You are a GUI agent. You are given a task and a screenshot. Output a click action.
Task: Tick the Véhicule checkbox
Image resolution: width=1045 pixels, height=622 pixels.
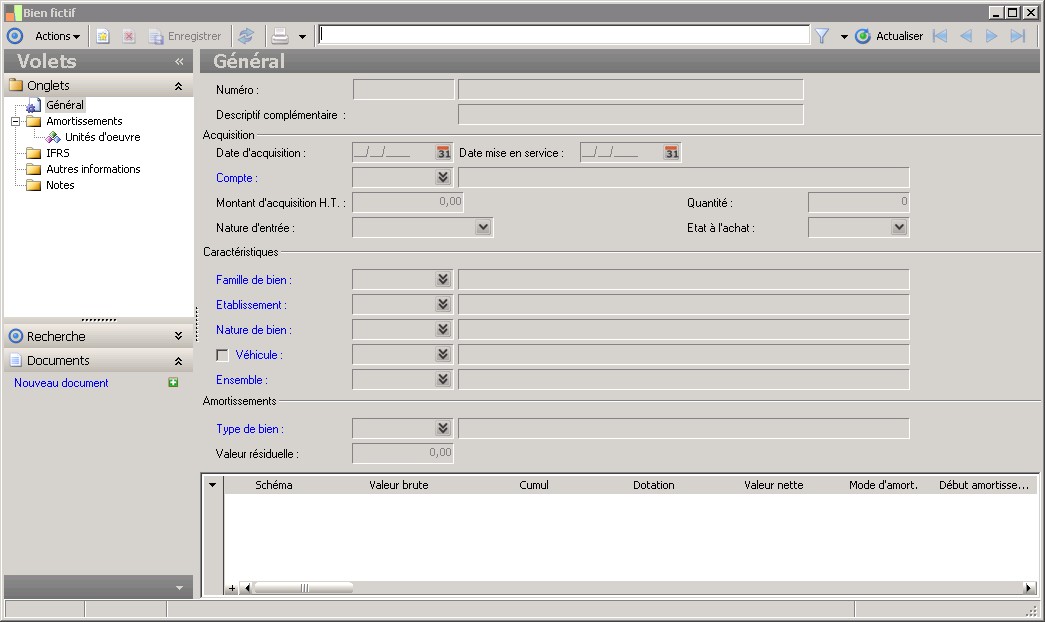(223, 355)
